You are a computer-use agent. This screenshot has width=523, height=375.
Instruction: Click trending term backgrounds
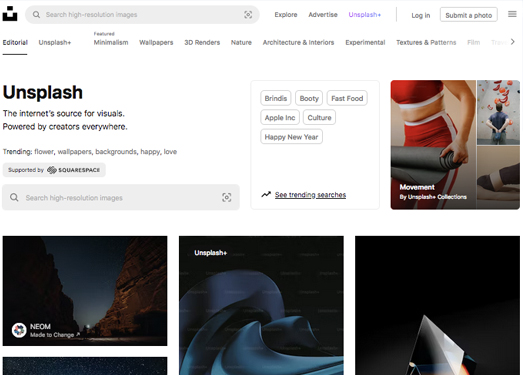pyautogui.click(x=116, y=151)
